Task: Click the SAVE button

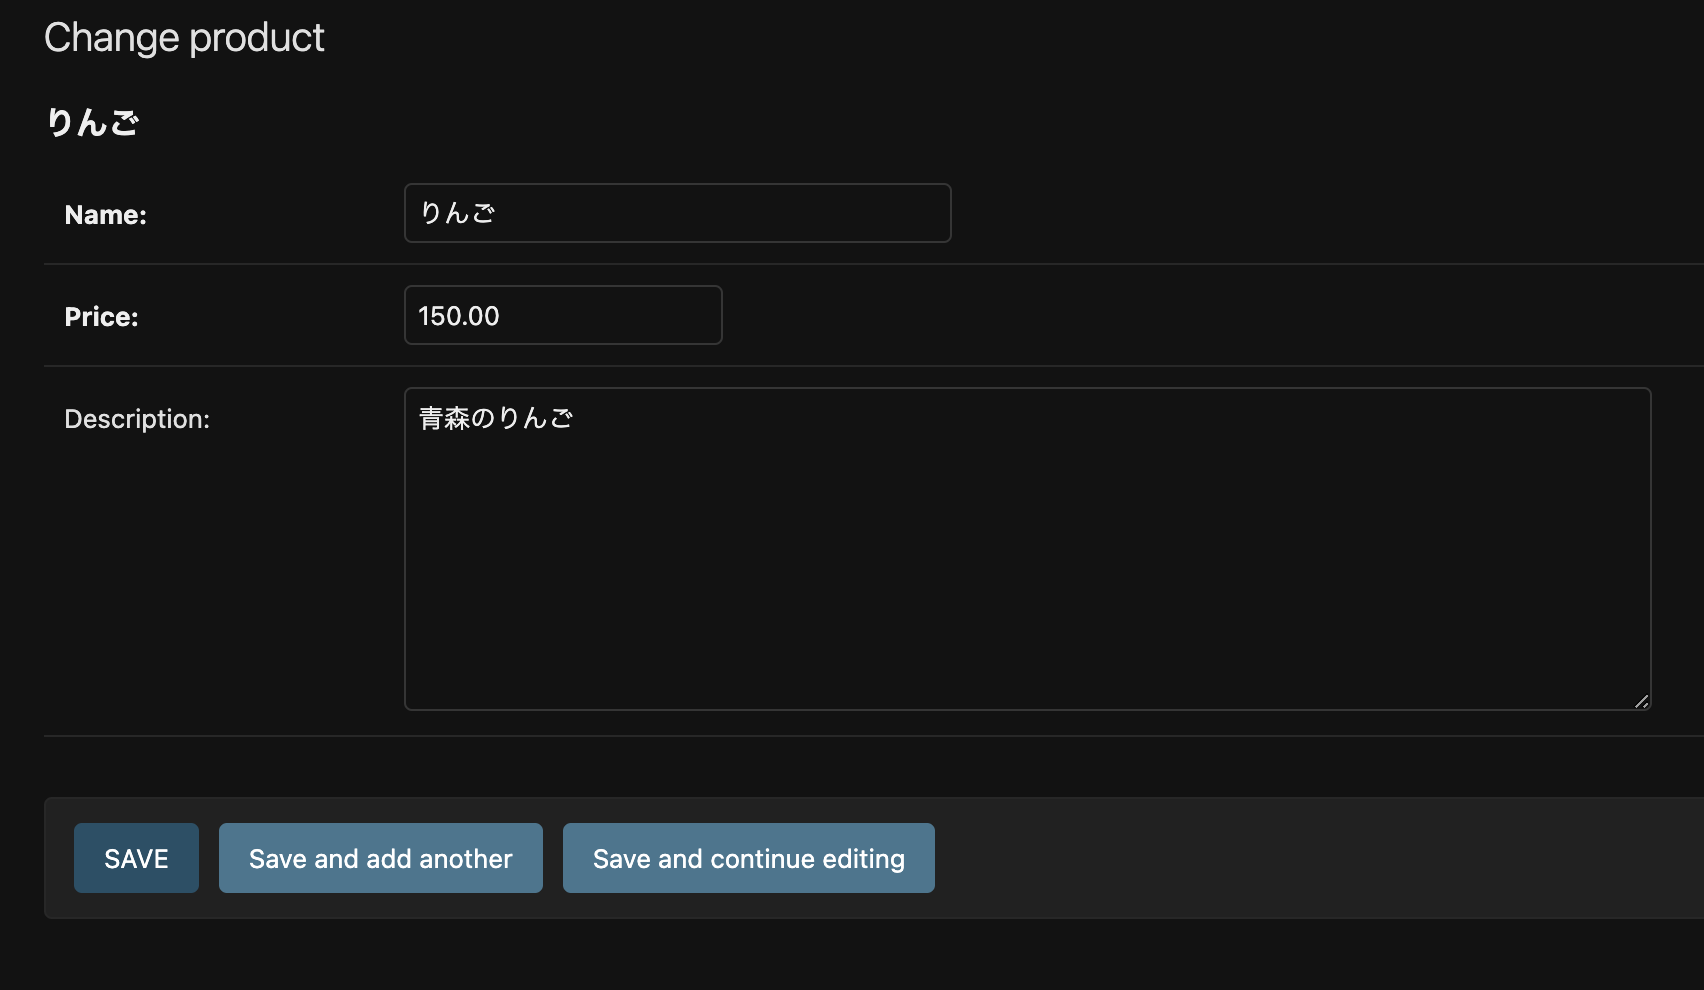Action: [x=136, y=858]
